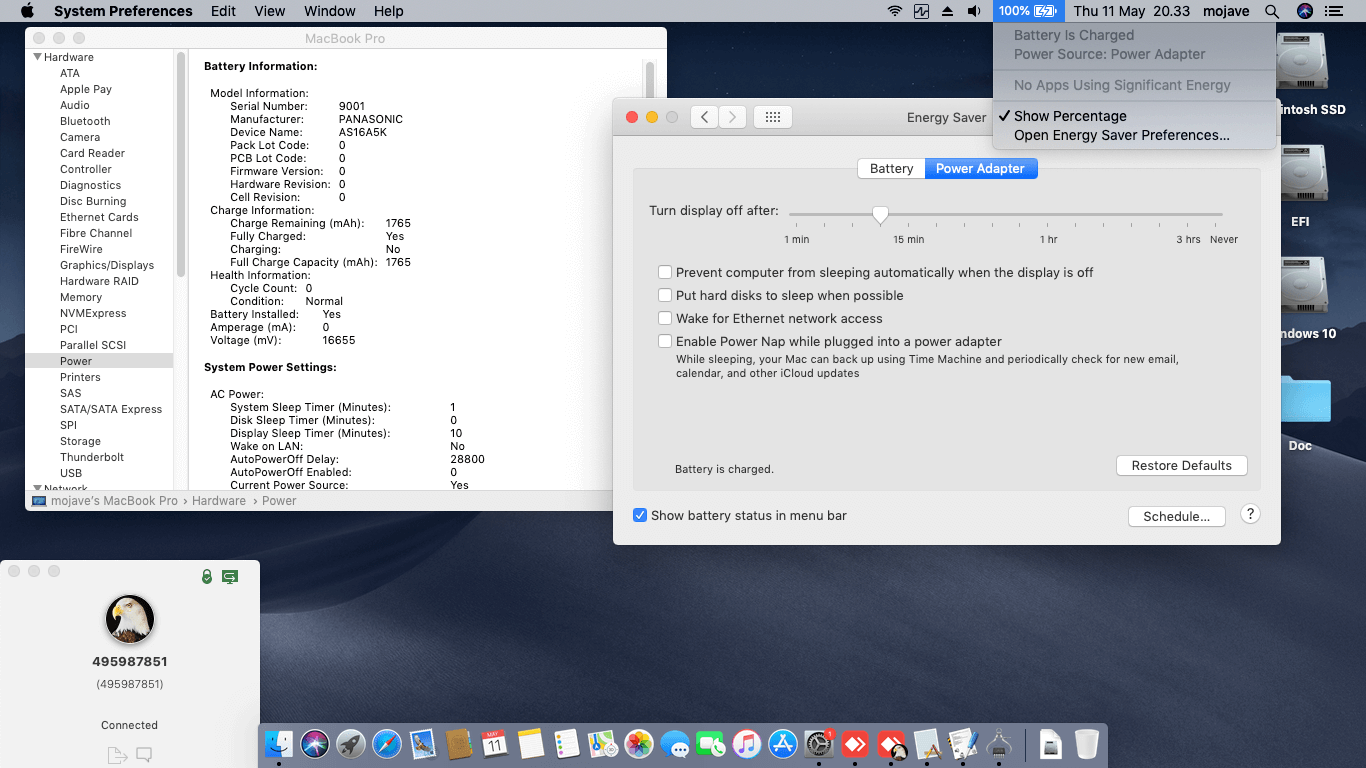
Task: Open iTunes from the Dock
Action: click(x=747, y=744)
